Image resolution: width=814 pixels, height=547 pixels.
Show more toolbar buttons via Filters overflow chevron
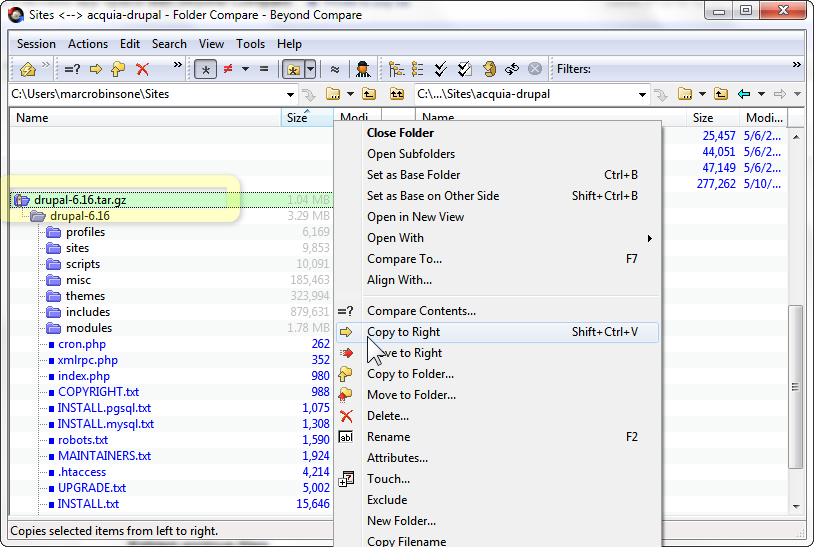(796, 64)
